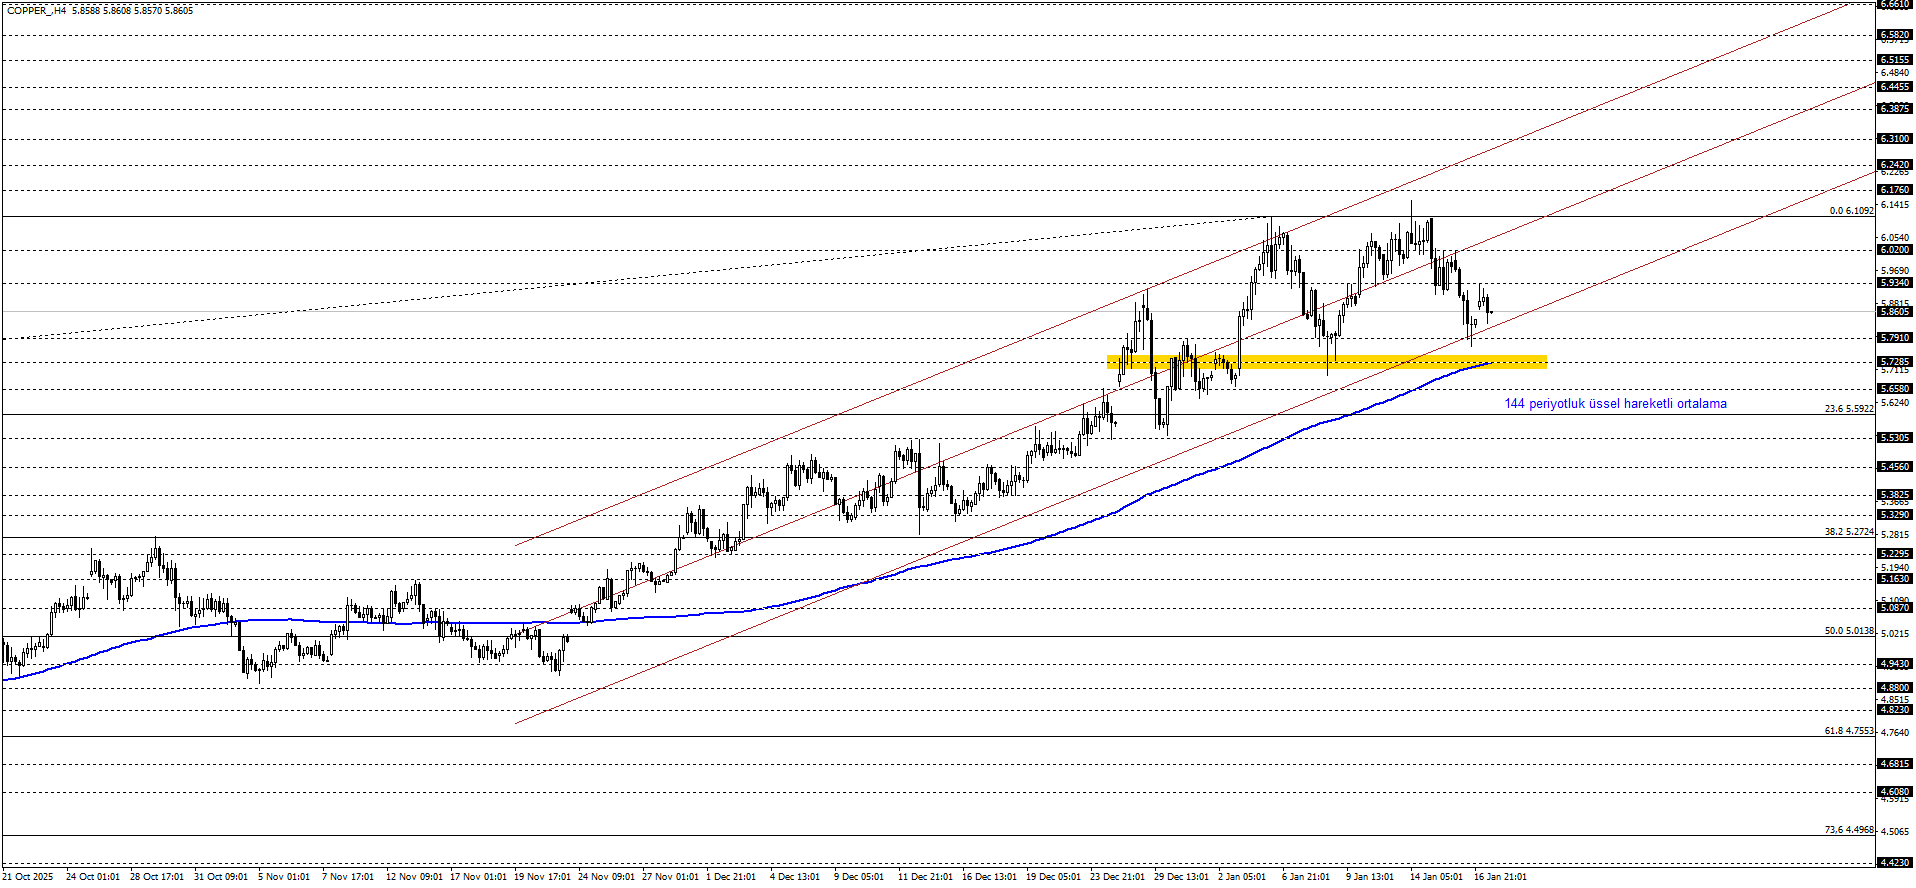
Task: Click the current price tag 5.8605
Action: click(x=1895, y=312)
